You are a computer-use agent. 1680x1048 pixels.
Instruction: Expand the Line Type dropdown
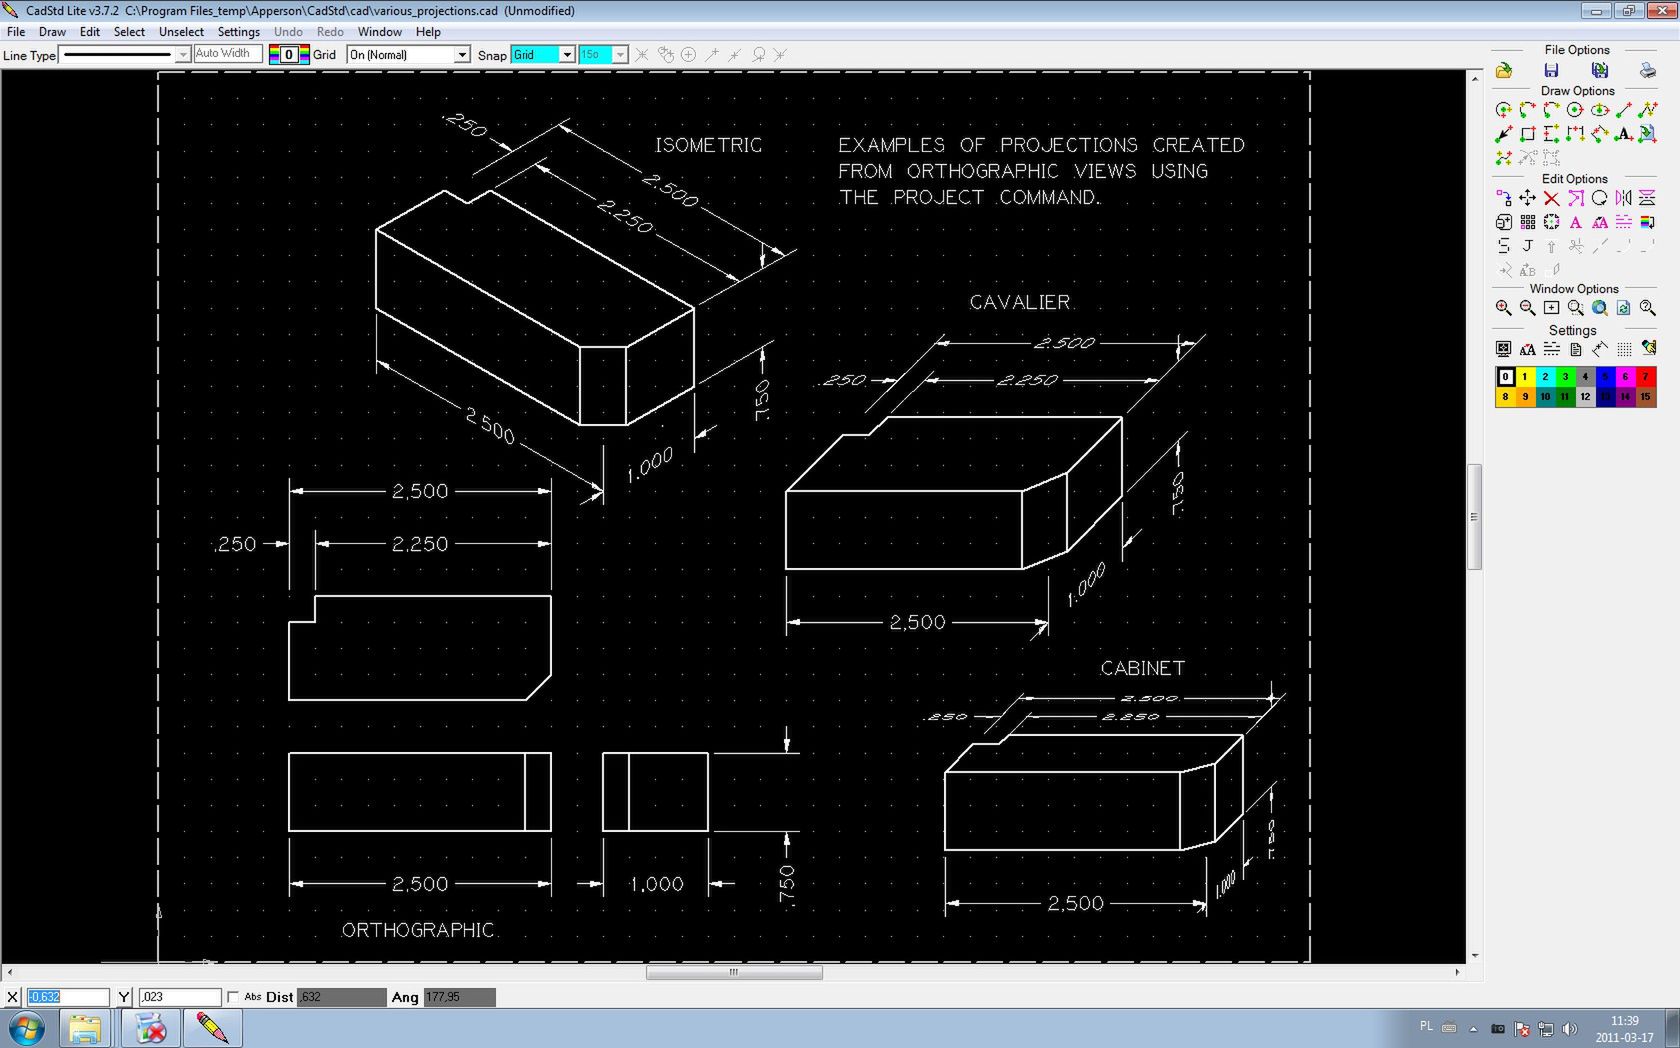click(x=183, y=55)
